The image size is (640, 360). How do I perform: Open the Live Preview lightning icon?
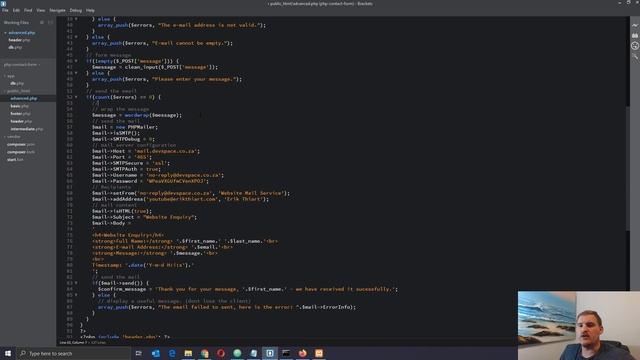pyautogui.click(x=635, y=25)
